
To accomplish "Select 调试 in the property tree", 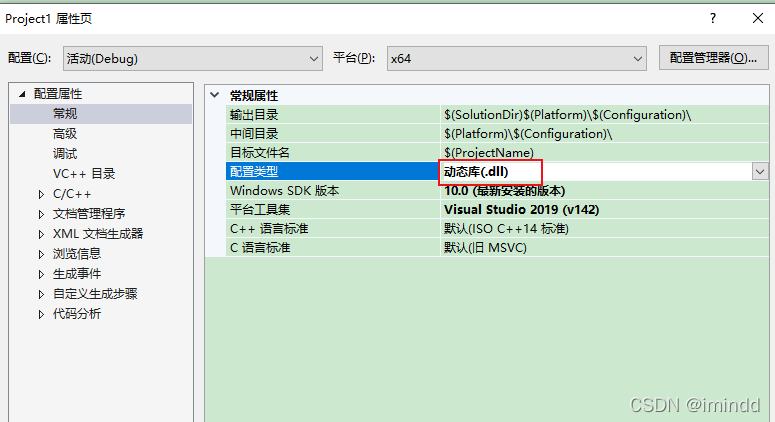I will (65, 154).
